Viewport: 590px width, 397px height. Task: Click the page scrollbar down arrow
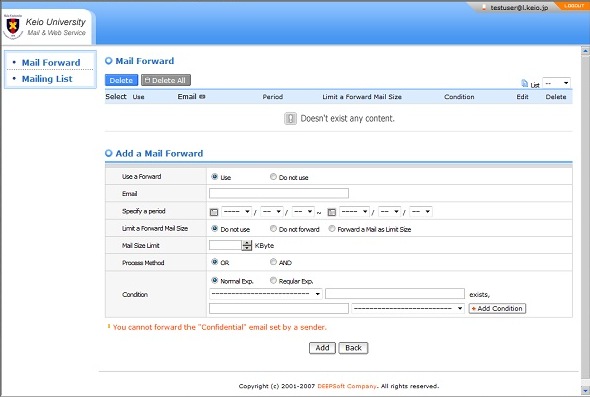point(585,390)
